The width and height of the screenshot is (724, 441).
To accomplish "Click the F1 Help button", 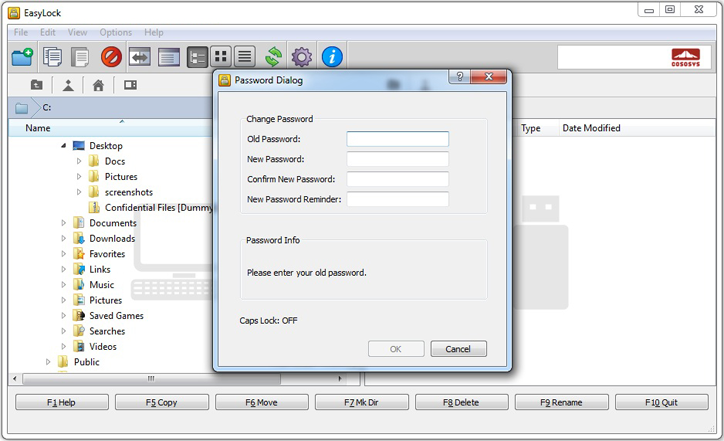I will (x=61, y=402).
